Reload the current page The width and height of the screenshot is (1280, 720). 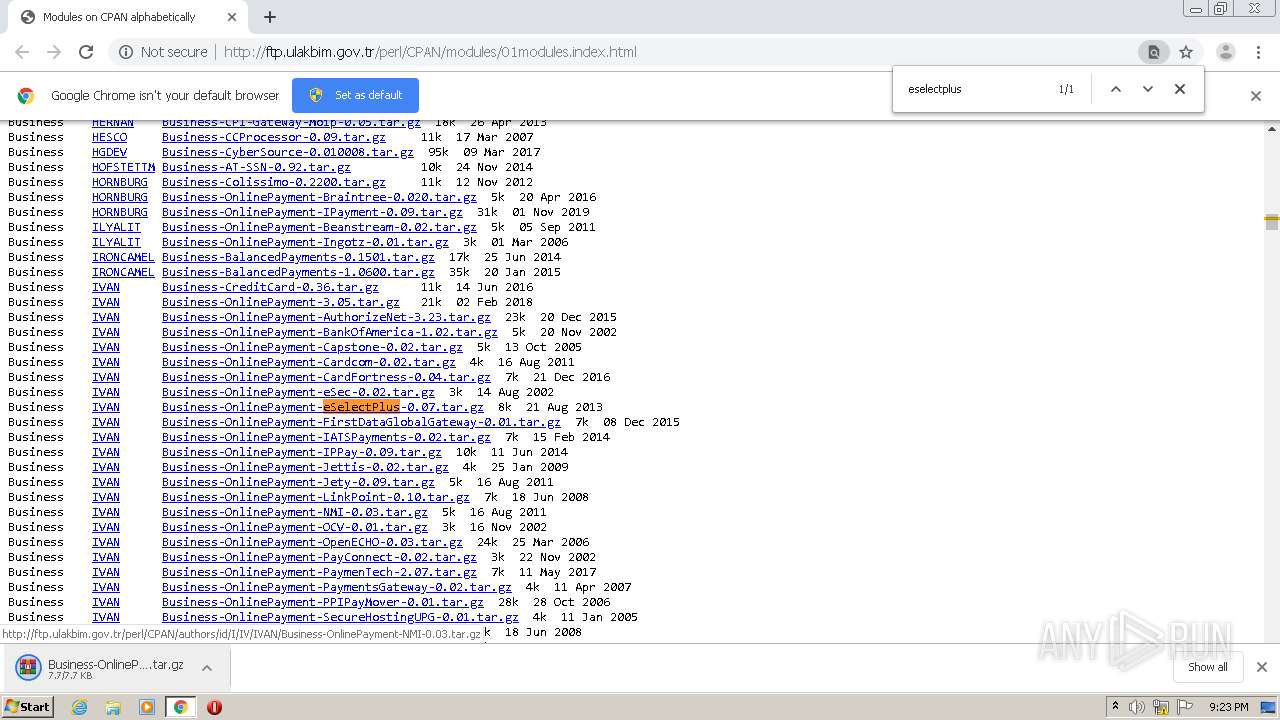[86, 52]
